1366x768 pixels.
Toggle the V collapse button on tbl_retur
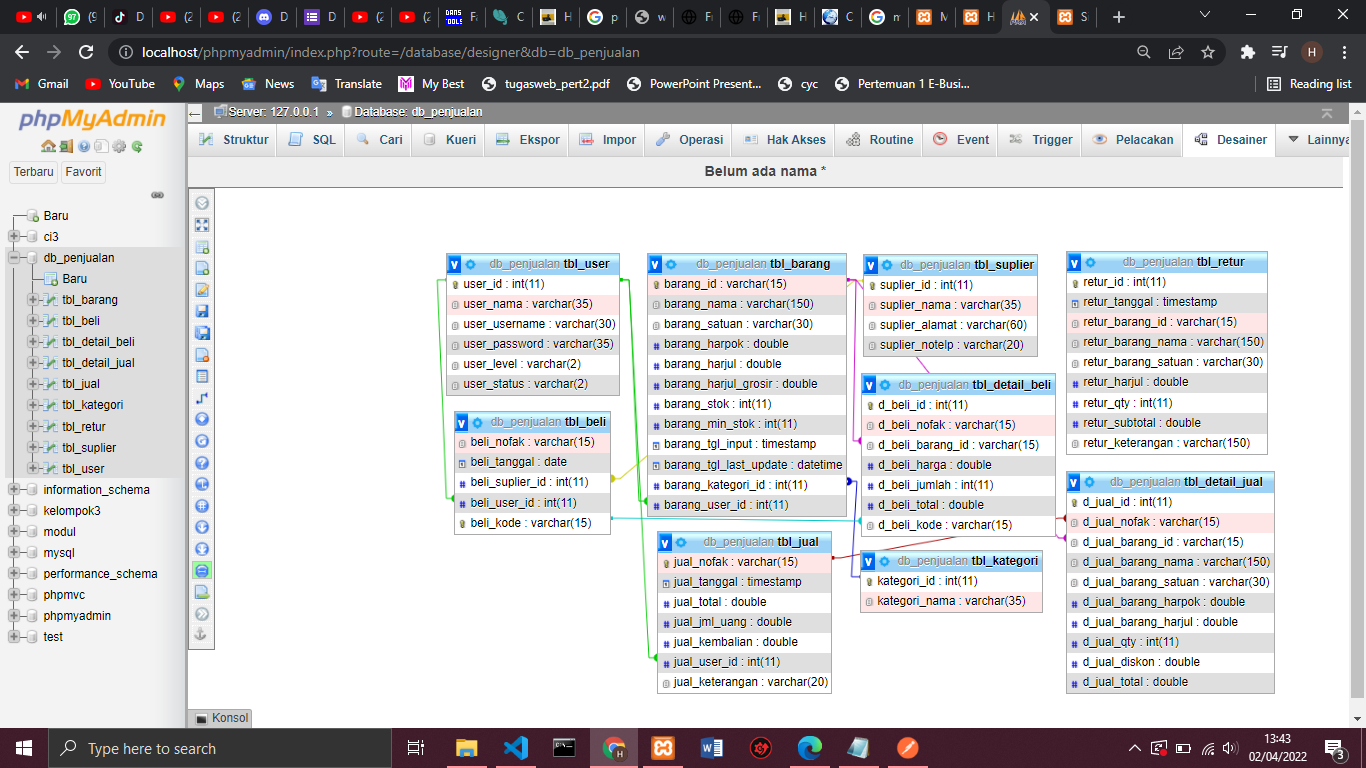1075,262
